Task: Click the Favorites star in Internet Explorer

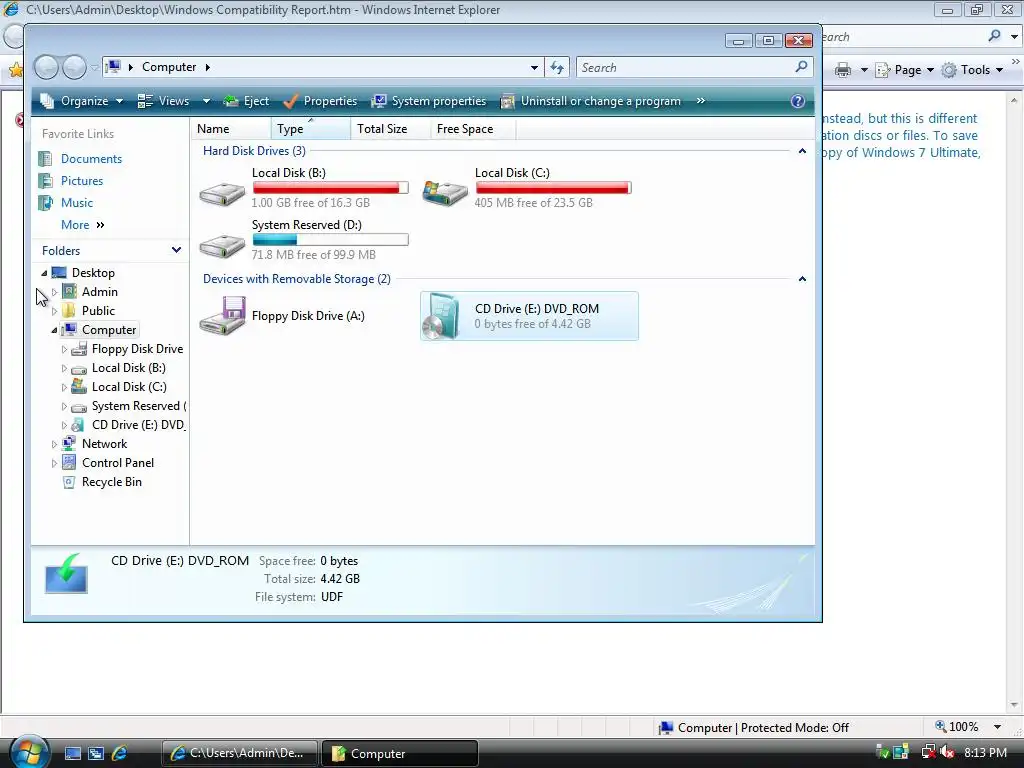Action: [x=16, y=69]
